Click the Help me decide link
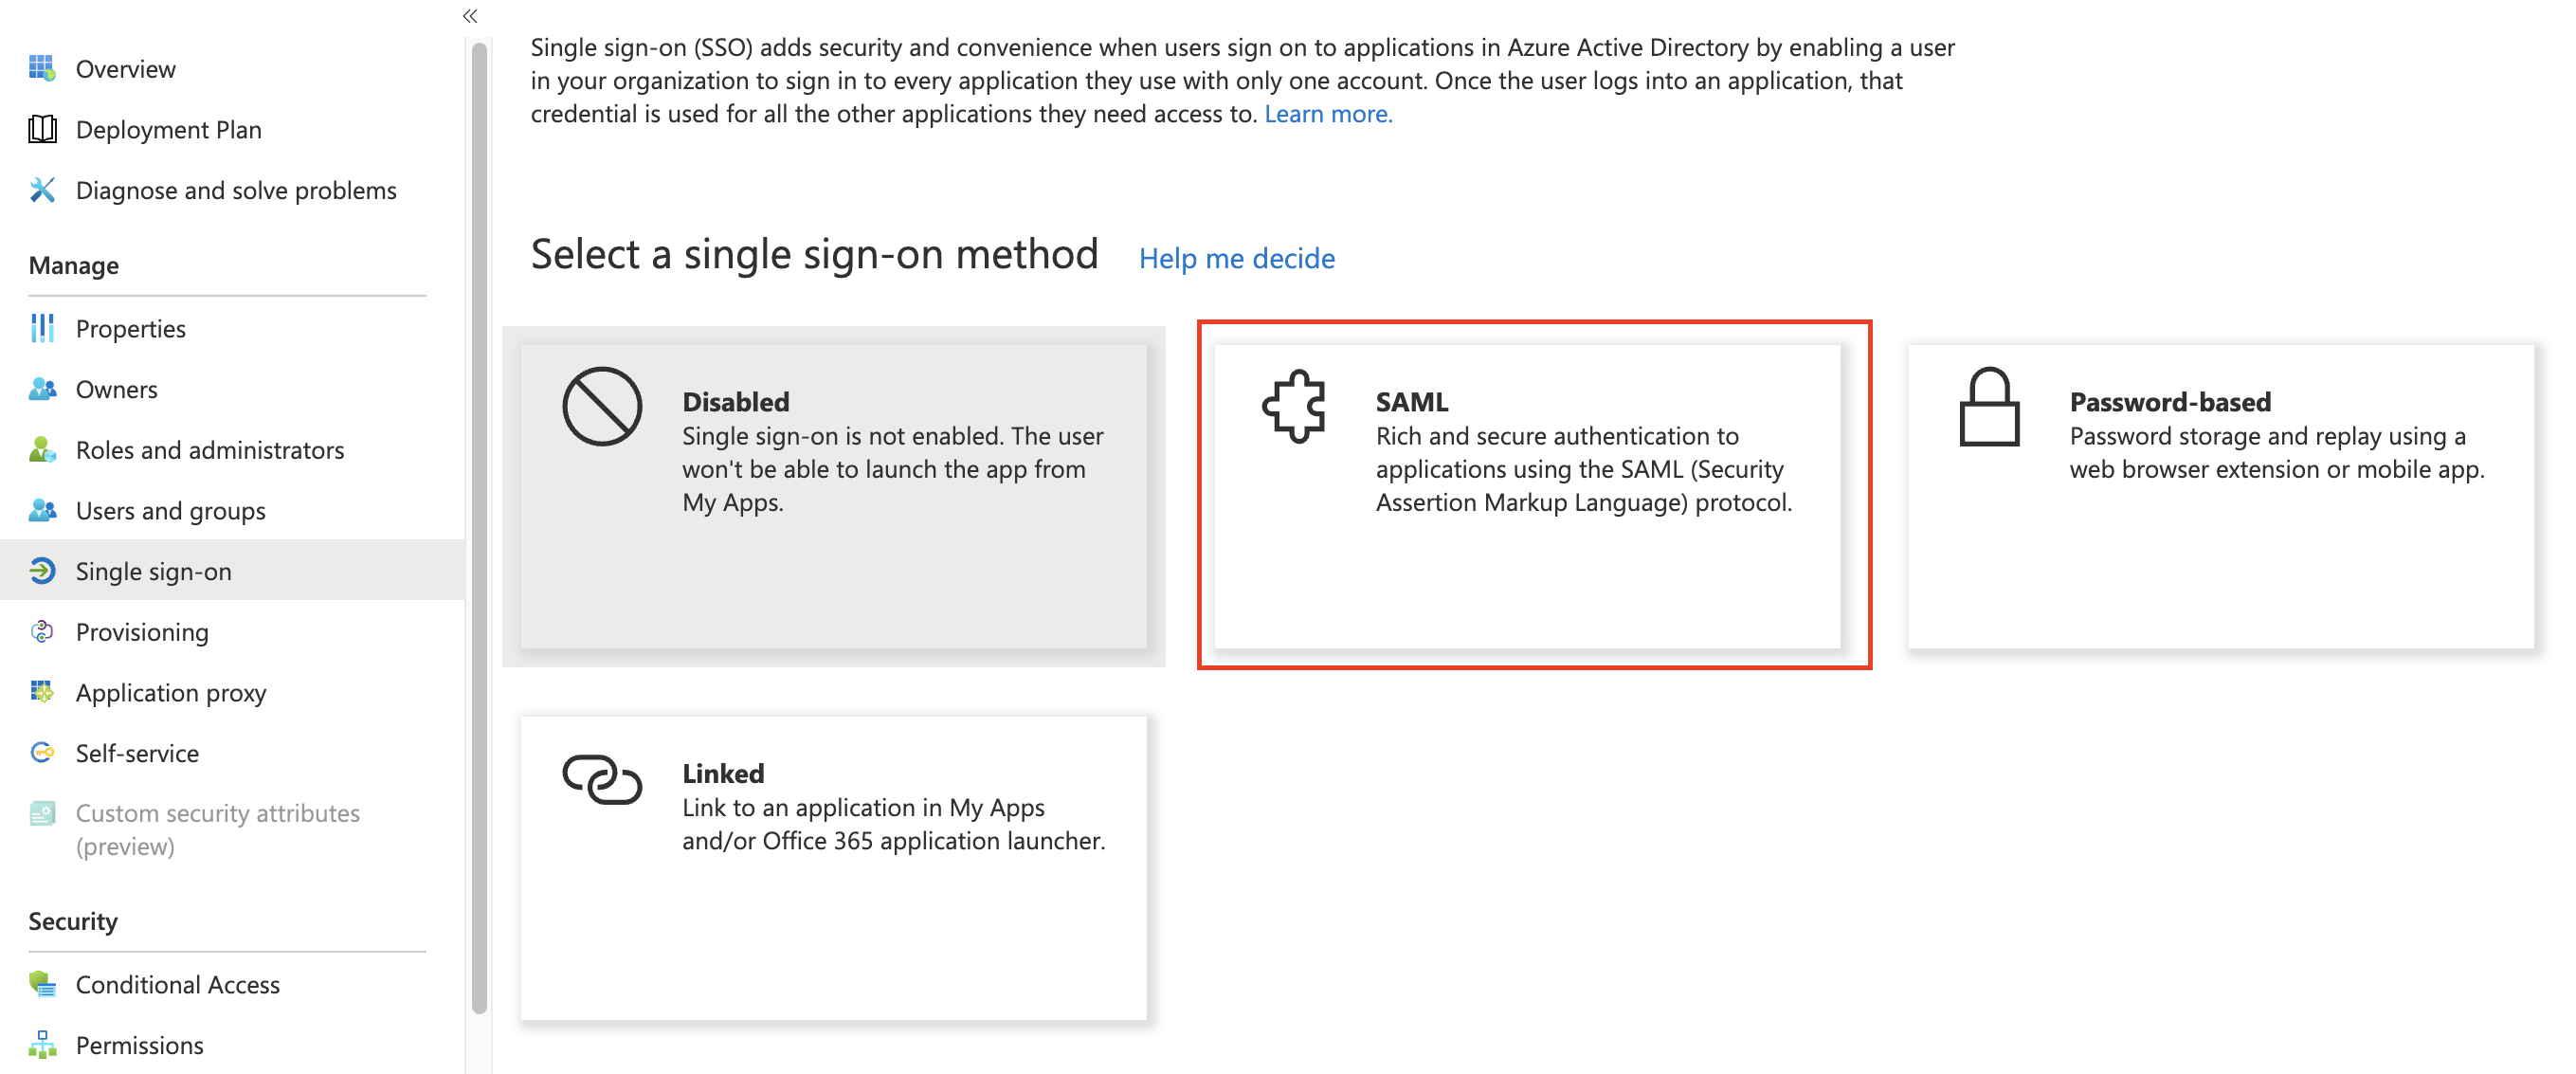Viewport: 2576px width, 1074px height. pyautogui.click(x=1239, y=256)
